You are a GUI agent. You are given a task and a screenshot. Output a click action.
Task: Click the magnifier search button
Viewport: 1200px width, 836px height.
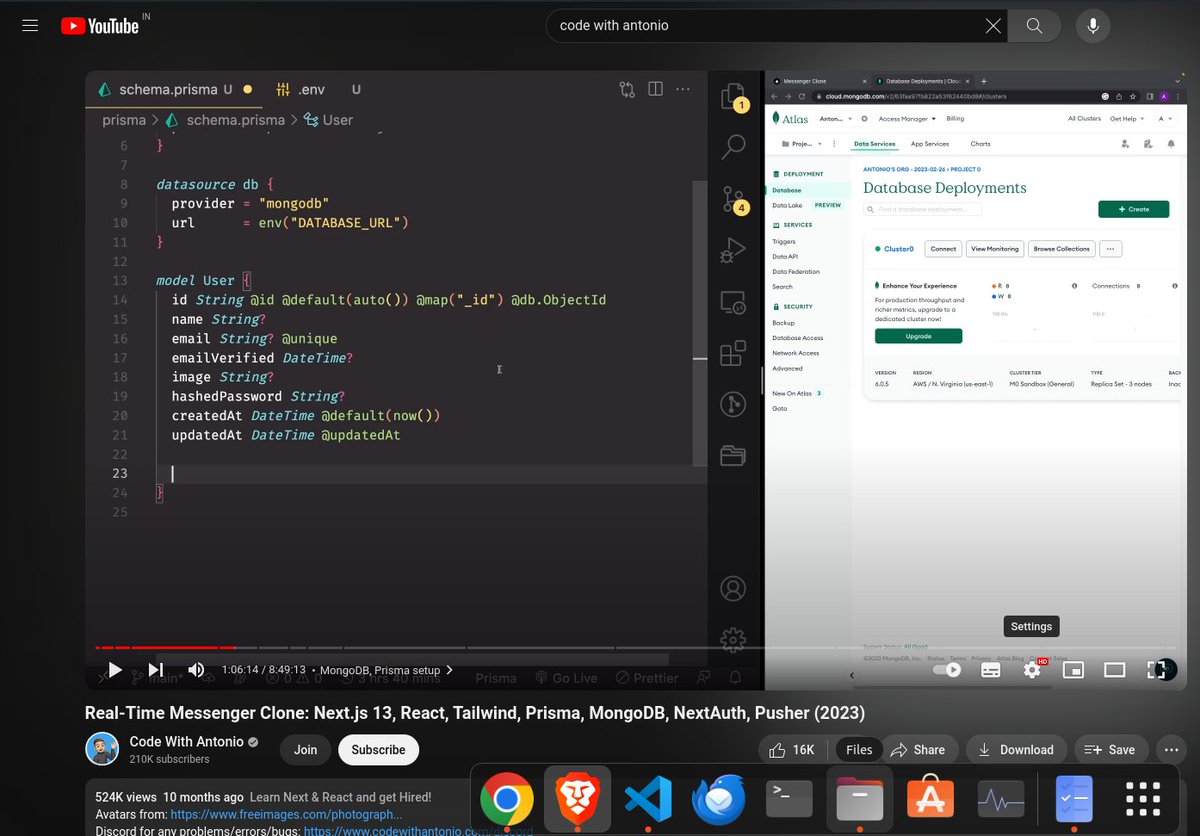1034,26
